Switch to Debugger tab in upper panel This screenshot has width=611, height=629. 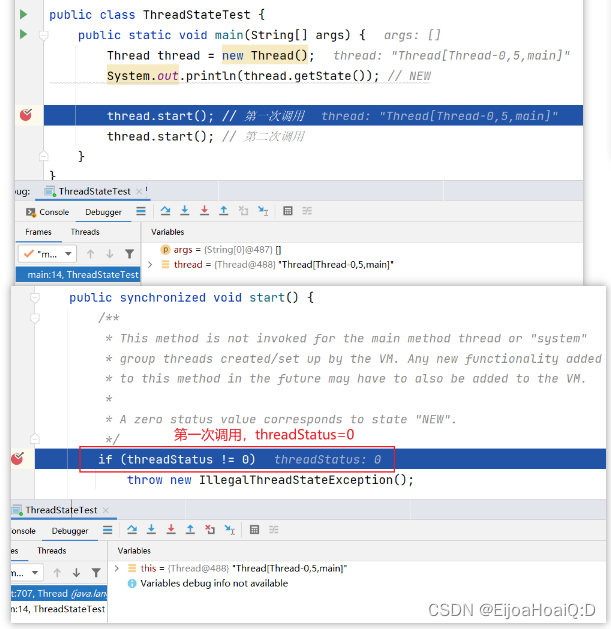[x=103, y=212]
